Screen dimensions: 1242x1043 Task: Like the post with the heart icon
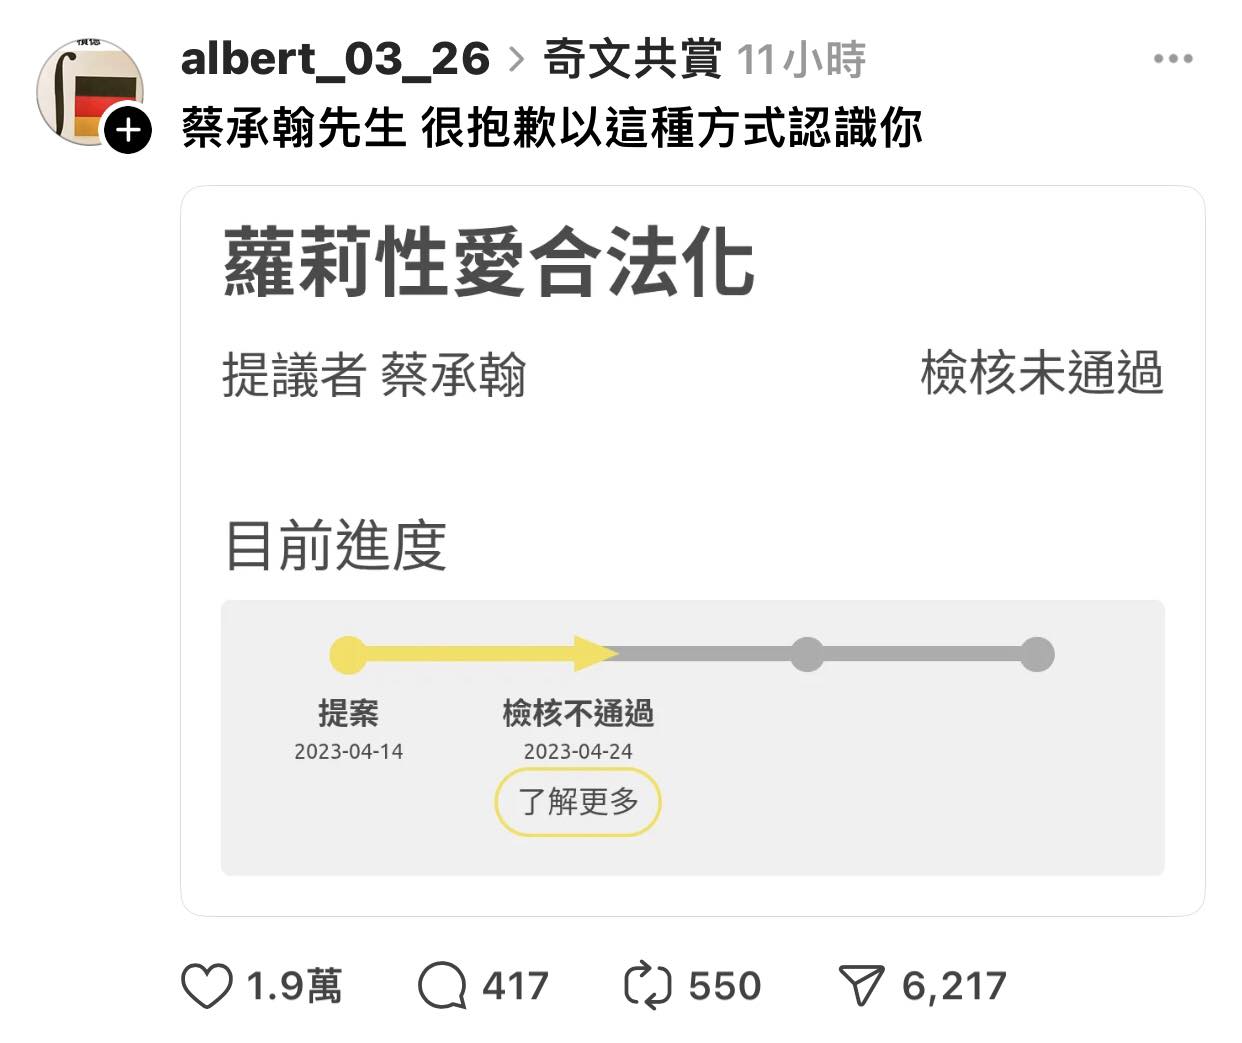pos(207,986)
